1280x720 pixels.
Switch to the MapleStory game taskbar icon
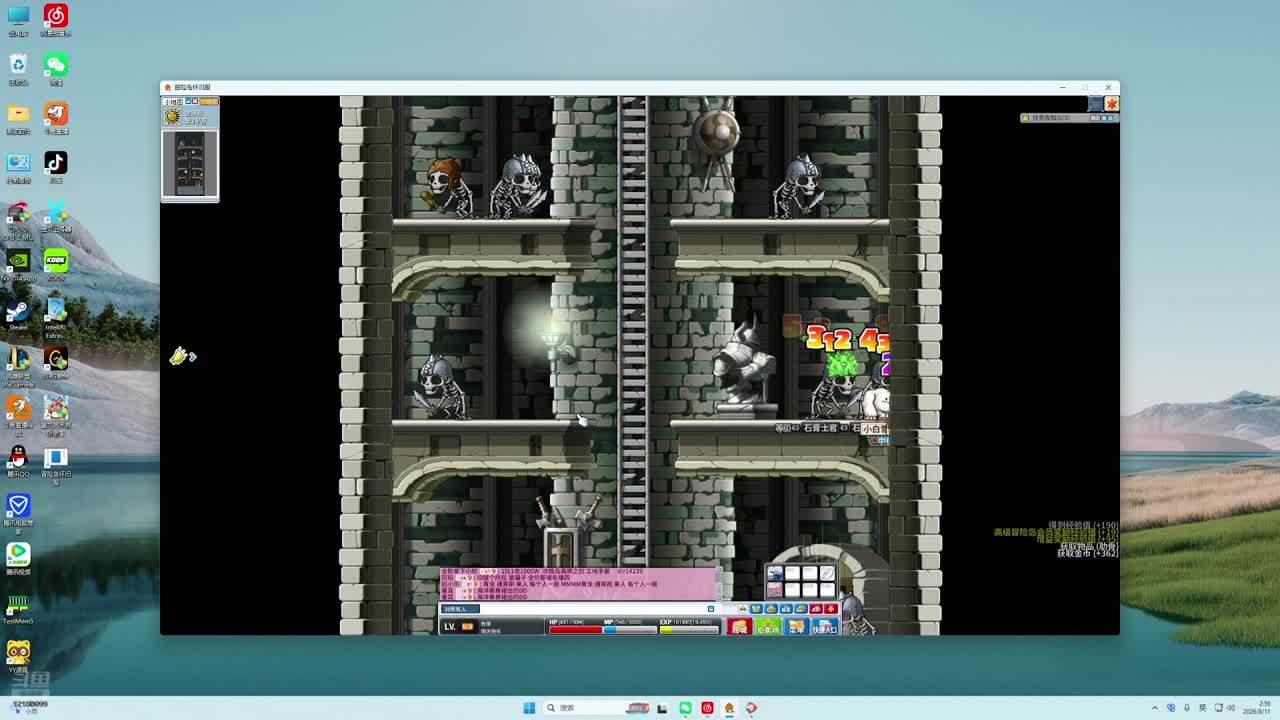pyautogui.click(x=729, y=708)
